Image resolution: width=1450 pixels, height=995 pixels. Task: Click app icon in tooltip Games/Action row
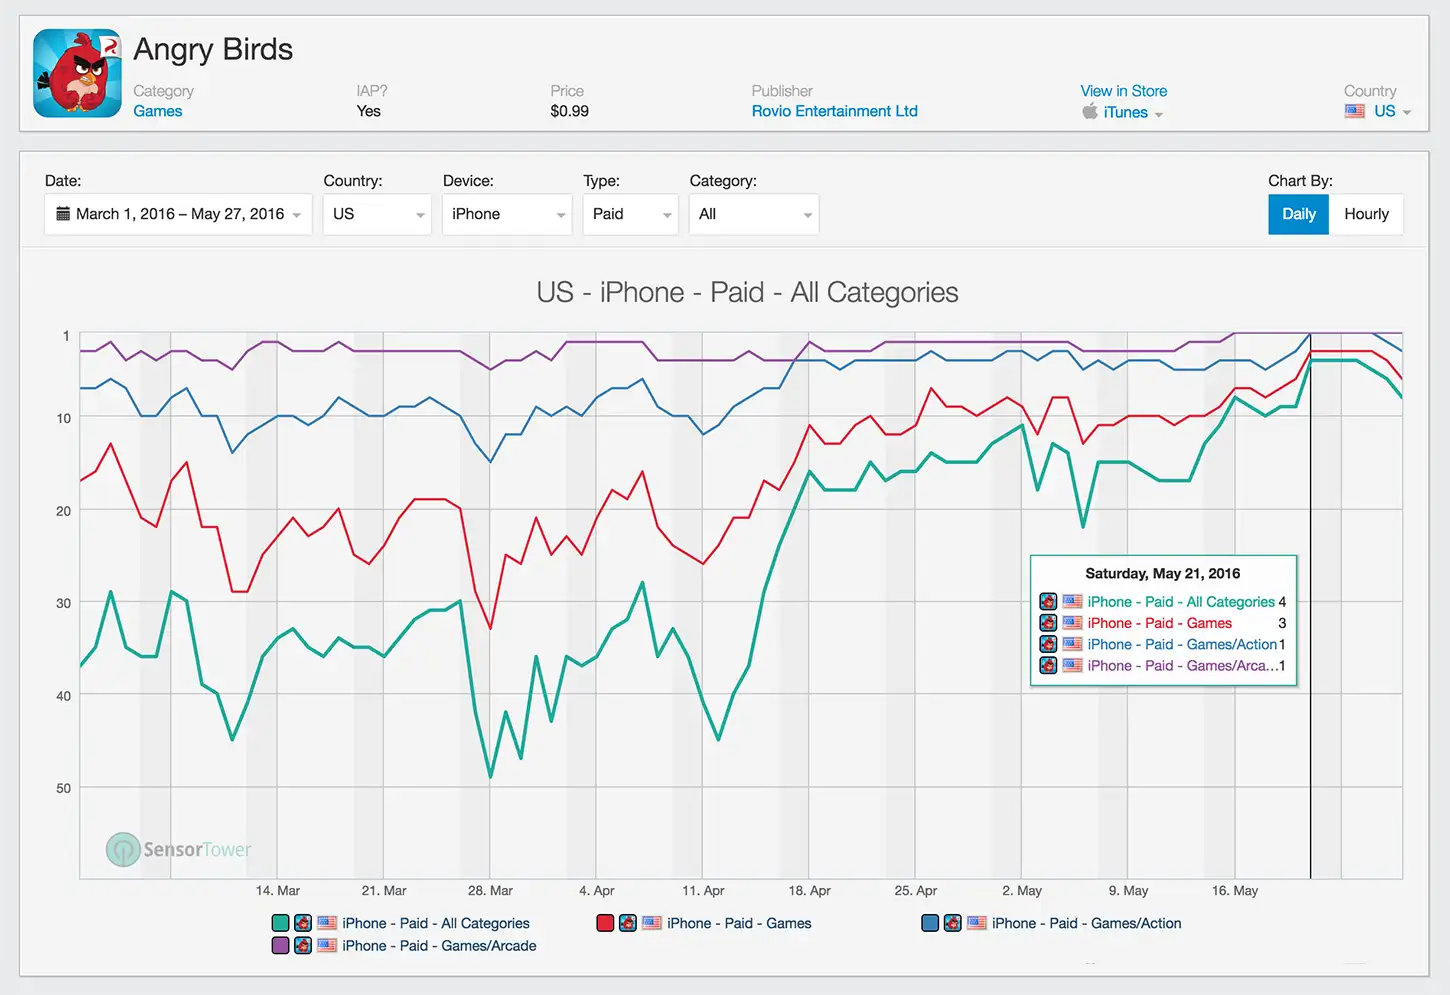coord(1048,644)
